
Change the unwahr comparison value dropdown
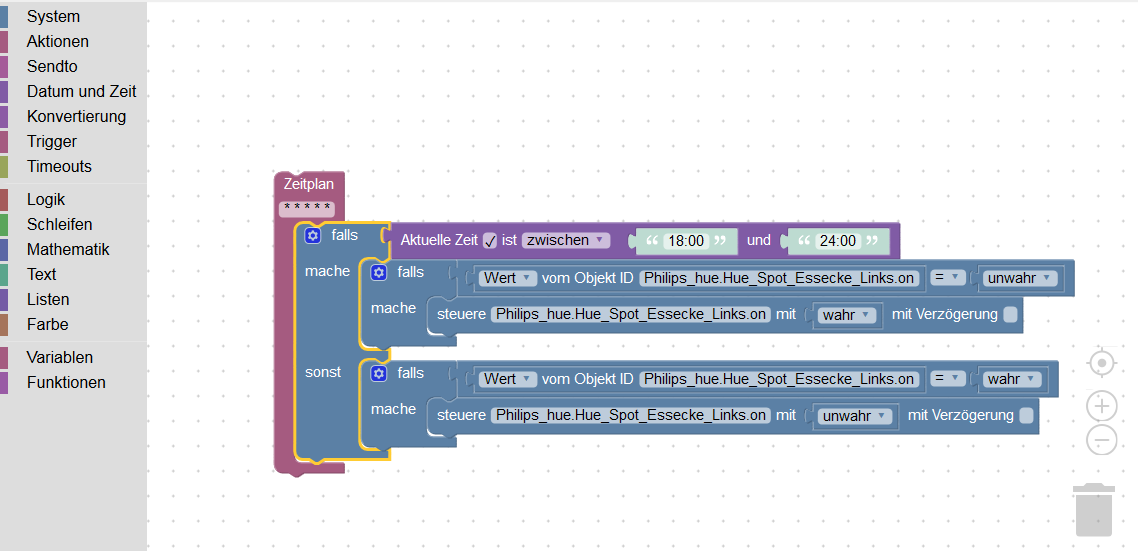point(1019,278)
